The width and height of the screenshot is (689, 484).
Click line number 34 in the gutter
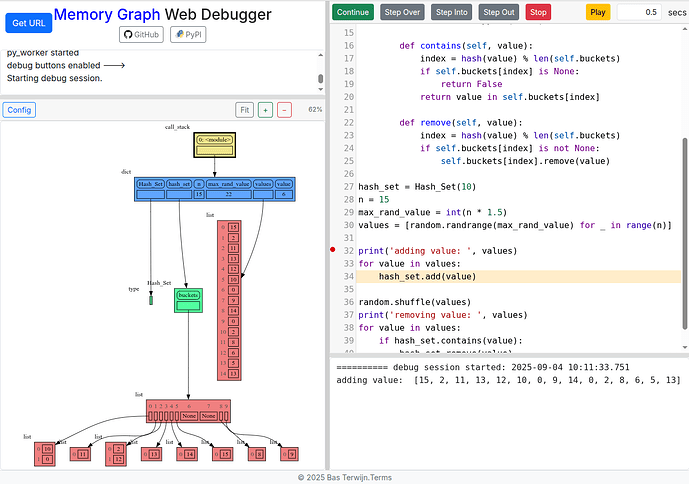click(348, 277)
